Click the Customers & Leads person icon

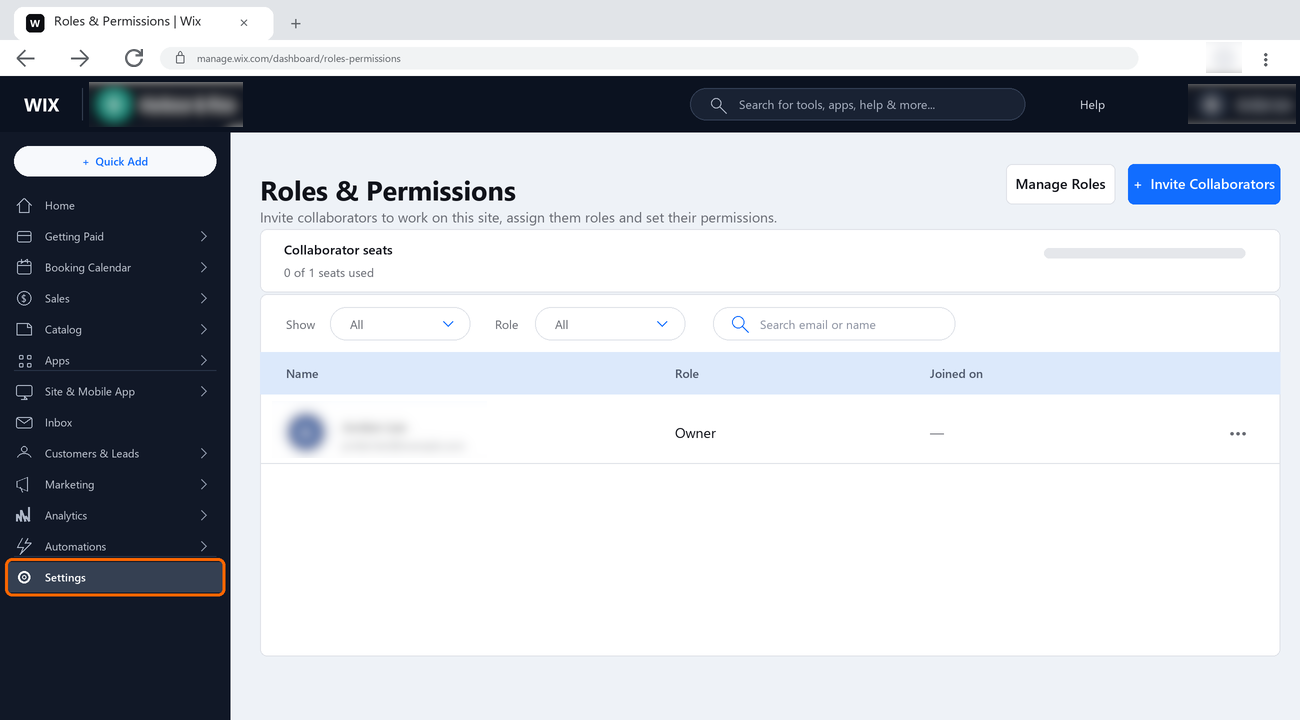25,454
